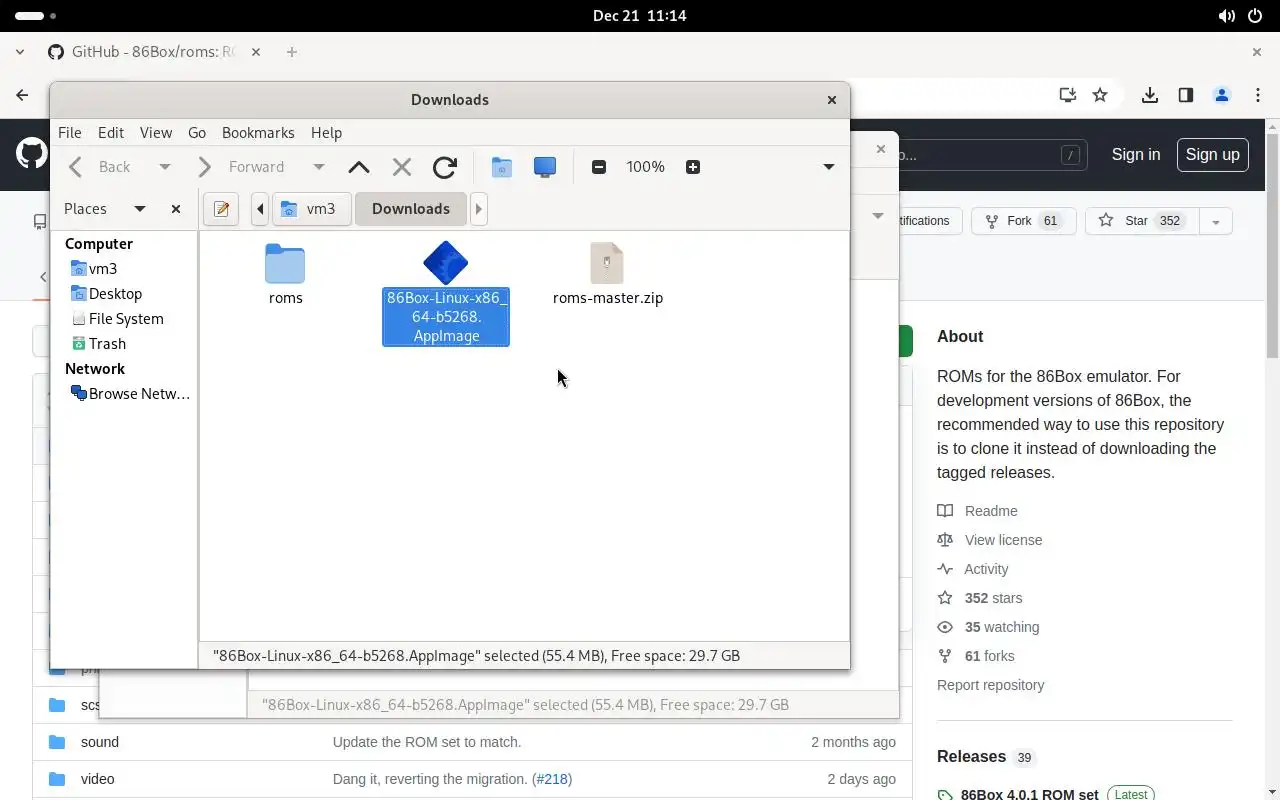This screenshot has width=1280, height=800.
Task: Zoom out with the minus icon
Action: click(599, 167)
